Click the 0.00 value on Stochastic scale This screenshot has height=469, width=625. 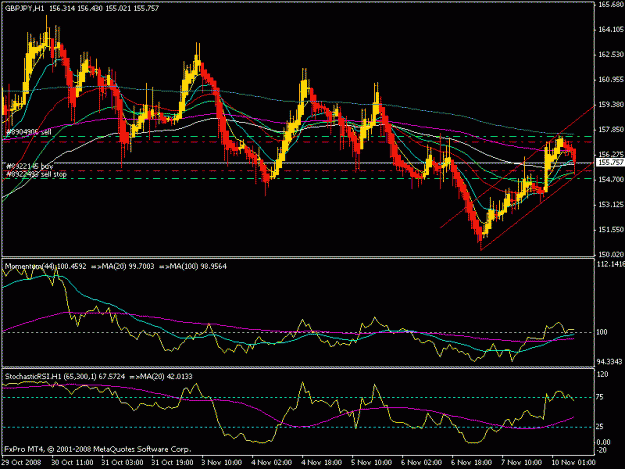[x=603, y=442]
